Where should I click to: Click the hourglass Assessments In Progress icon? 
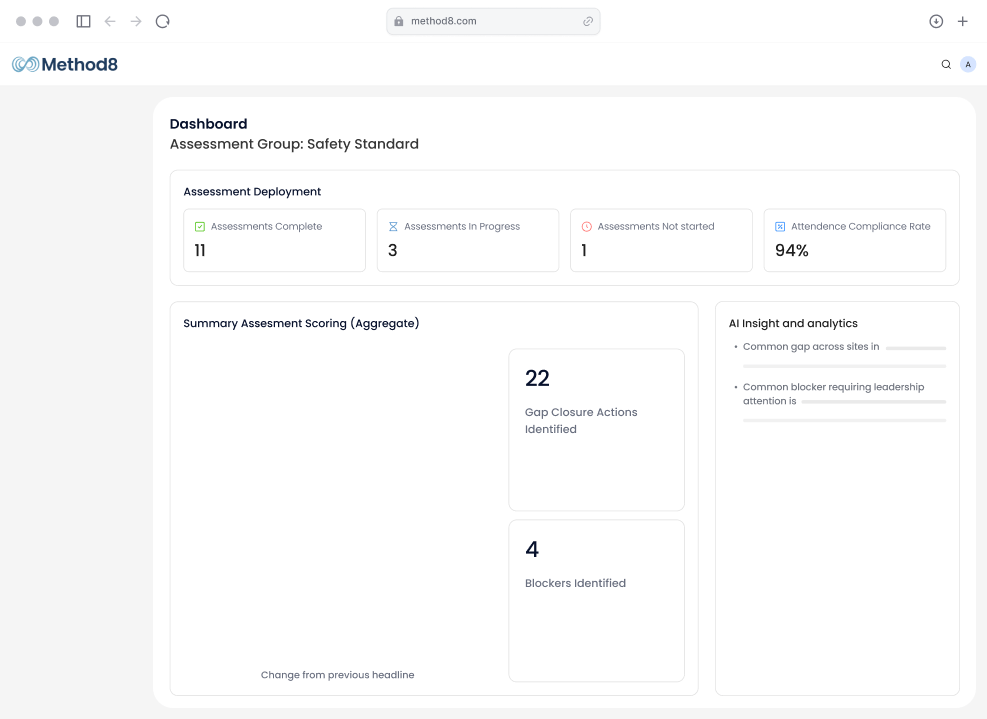(x=393, y=227)
